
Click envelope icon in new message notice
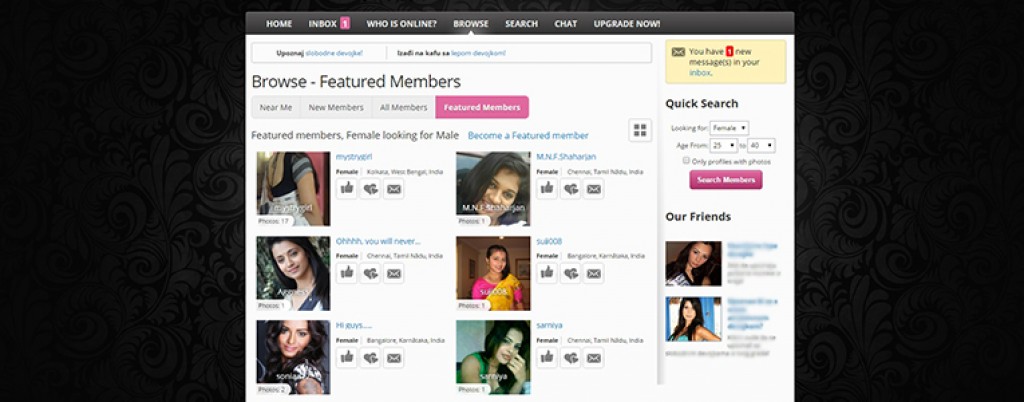[678, 52]
